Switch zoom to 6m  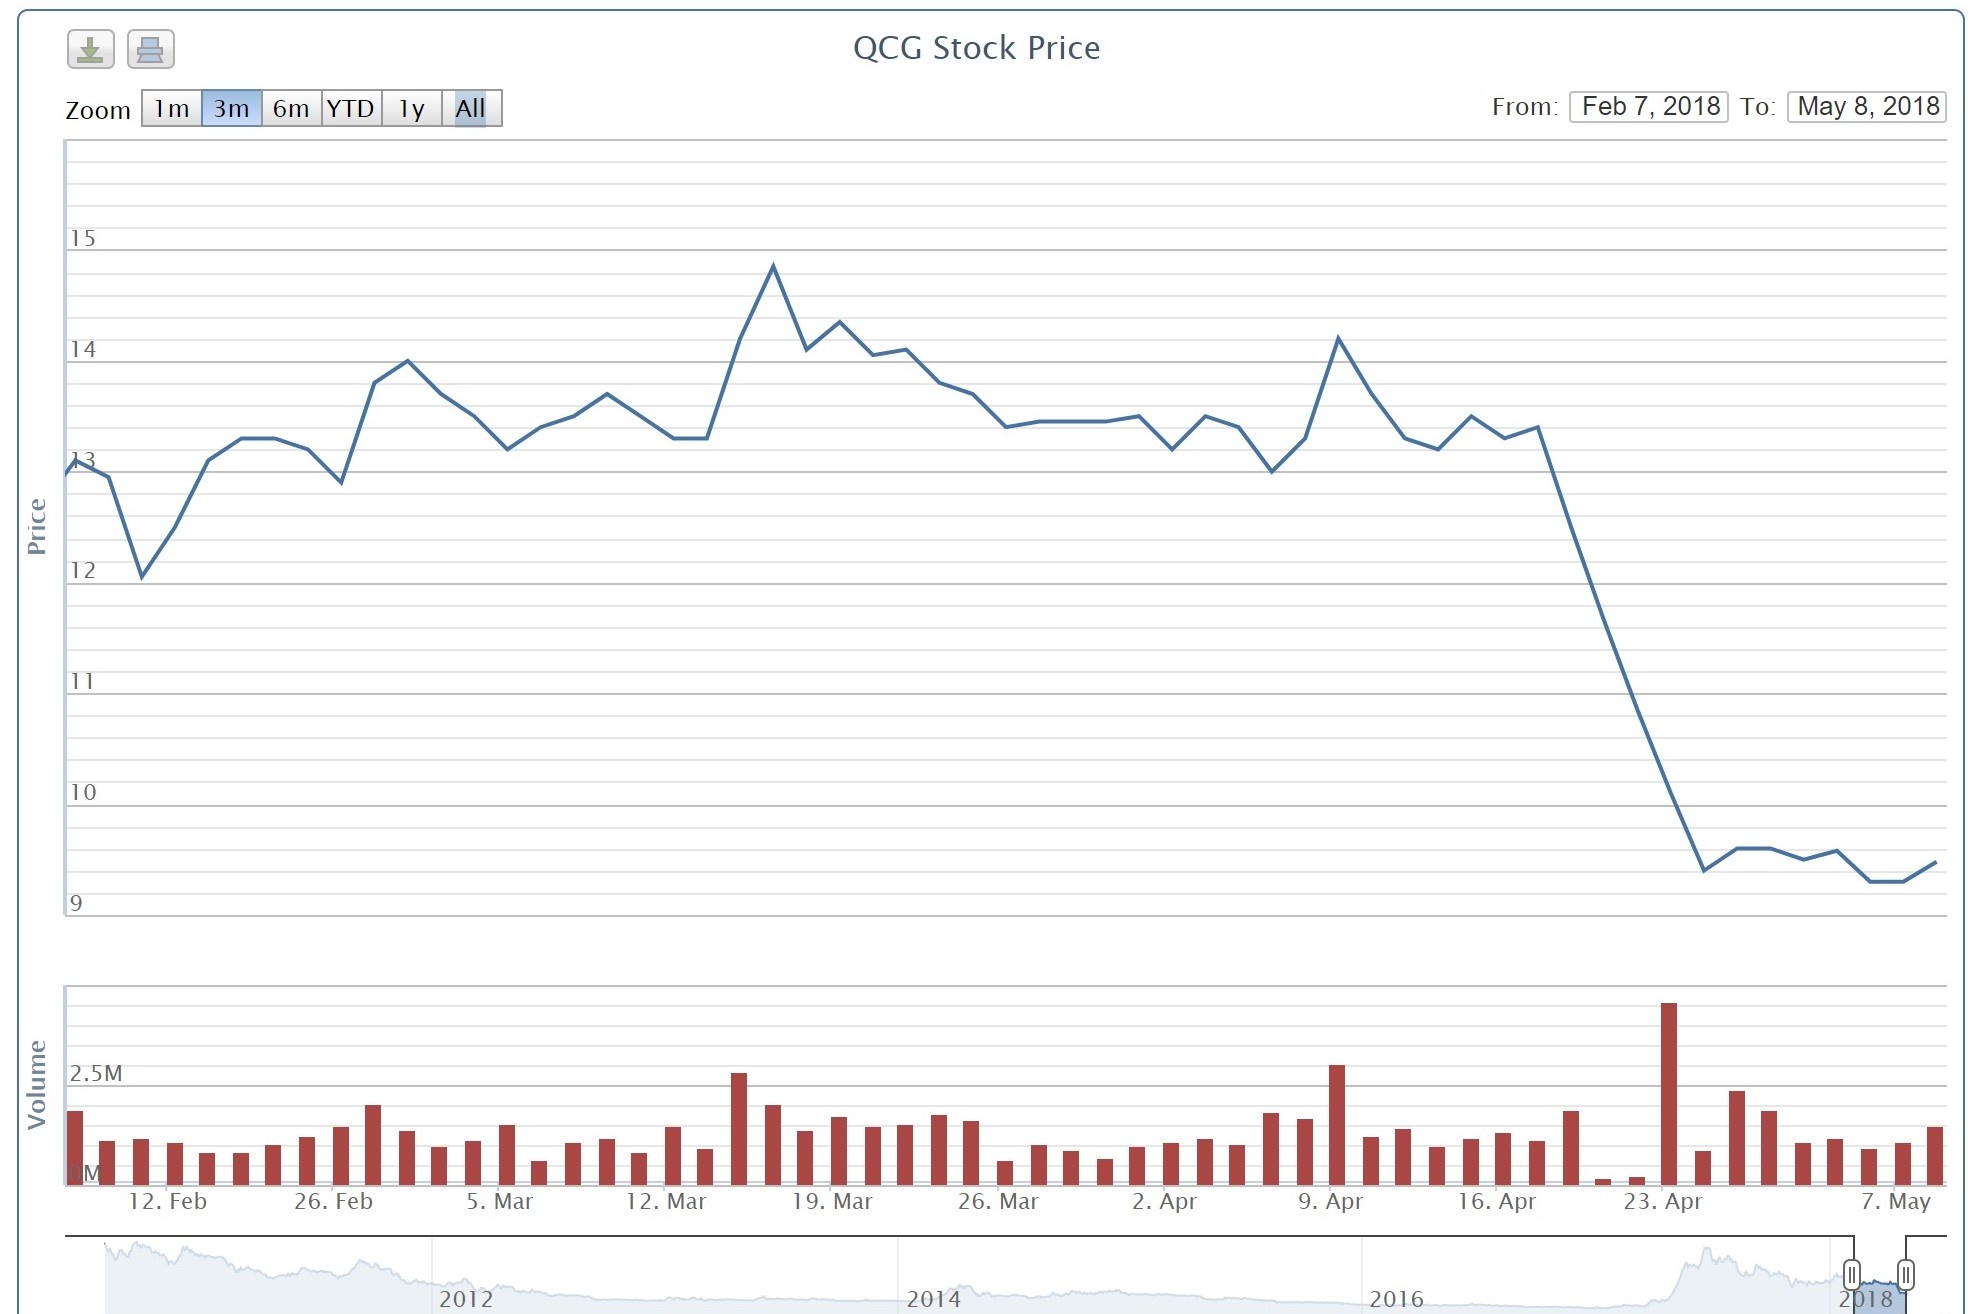pyautogui.click(x=291, y=108)
